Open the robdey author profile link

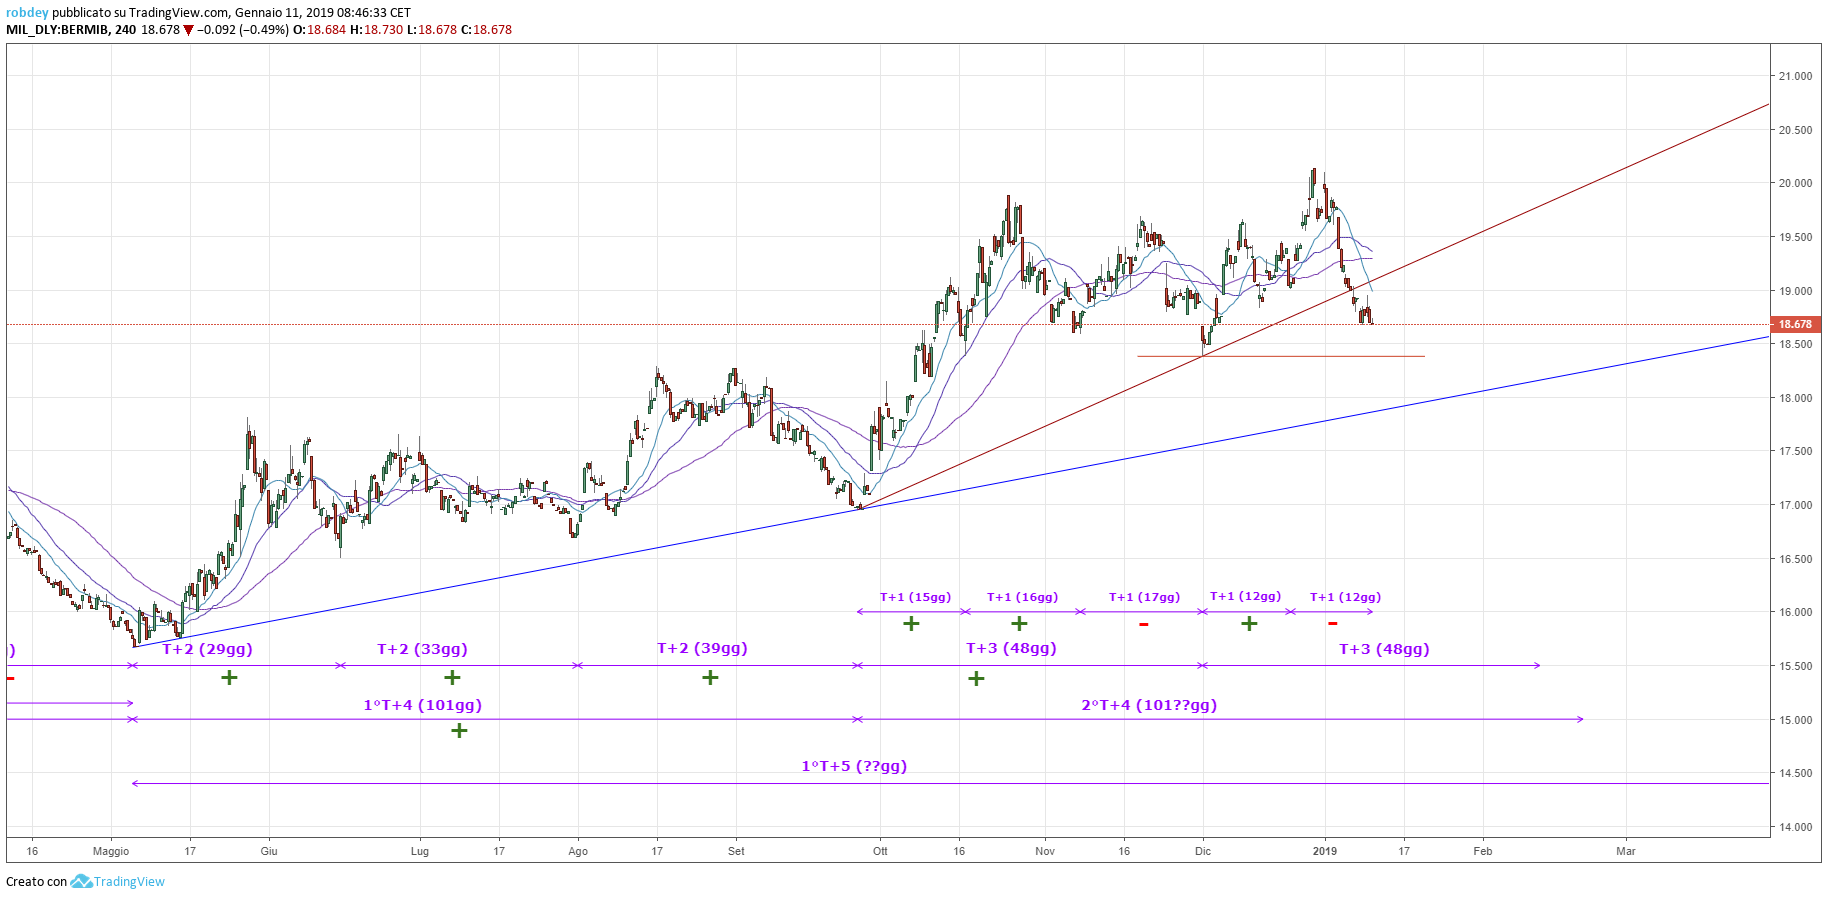pyautogui.click(x=27, y=13)
